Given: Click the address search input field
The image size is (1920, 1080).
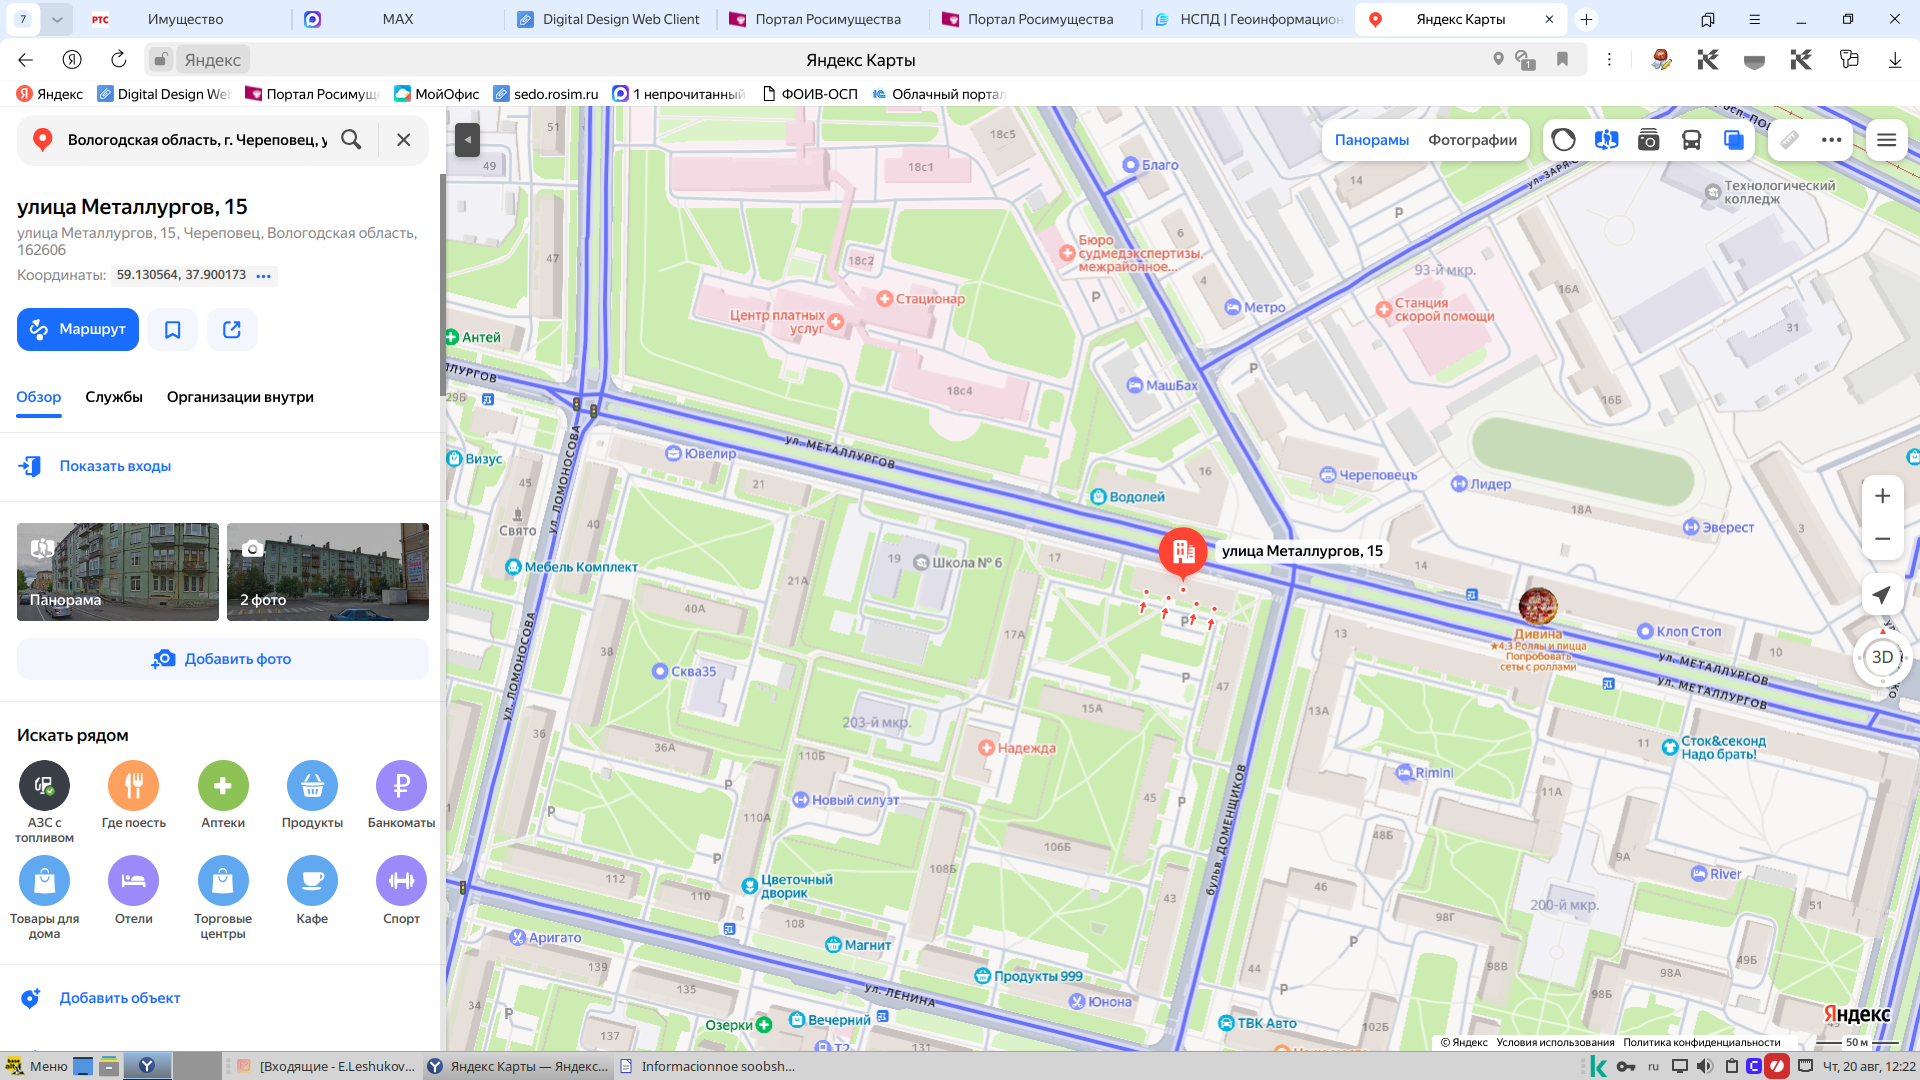Looking at the screenshot, I should click(x=197, y=140).
